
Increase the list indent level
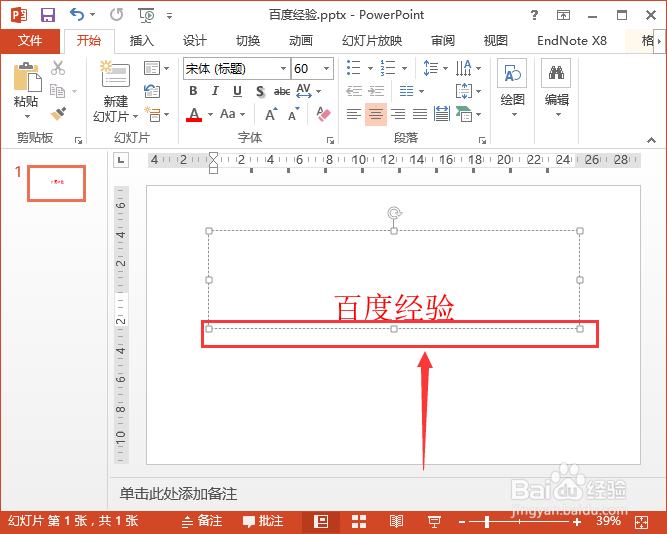(376, 91)
